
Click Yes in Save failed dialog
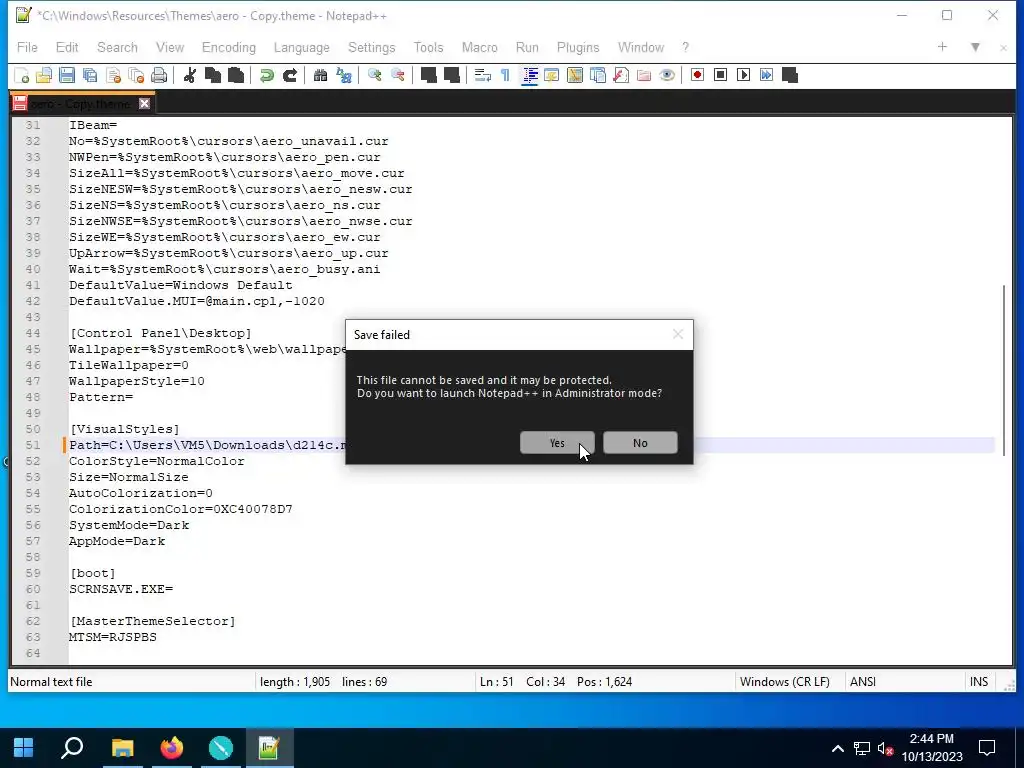pyautogui.click(x=557, y=443)
